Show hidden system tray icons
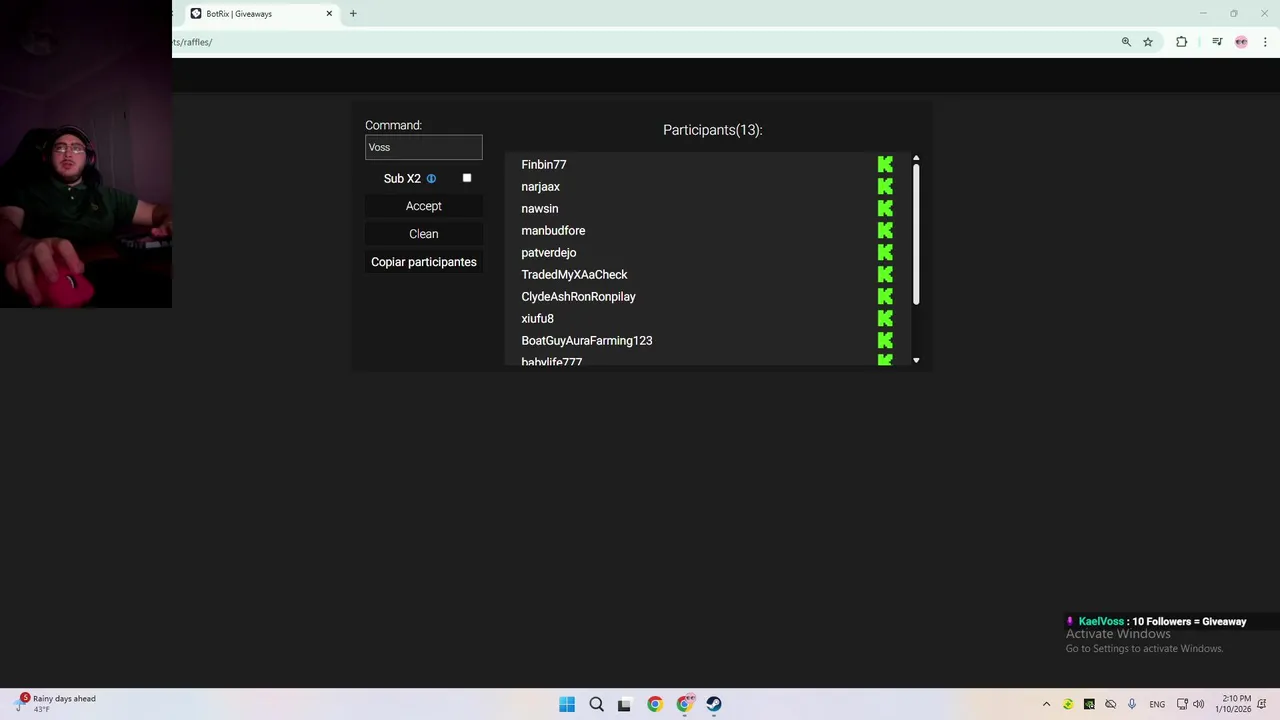 click(1046, 704)
